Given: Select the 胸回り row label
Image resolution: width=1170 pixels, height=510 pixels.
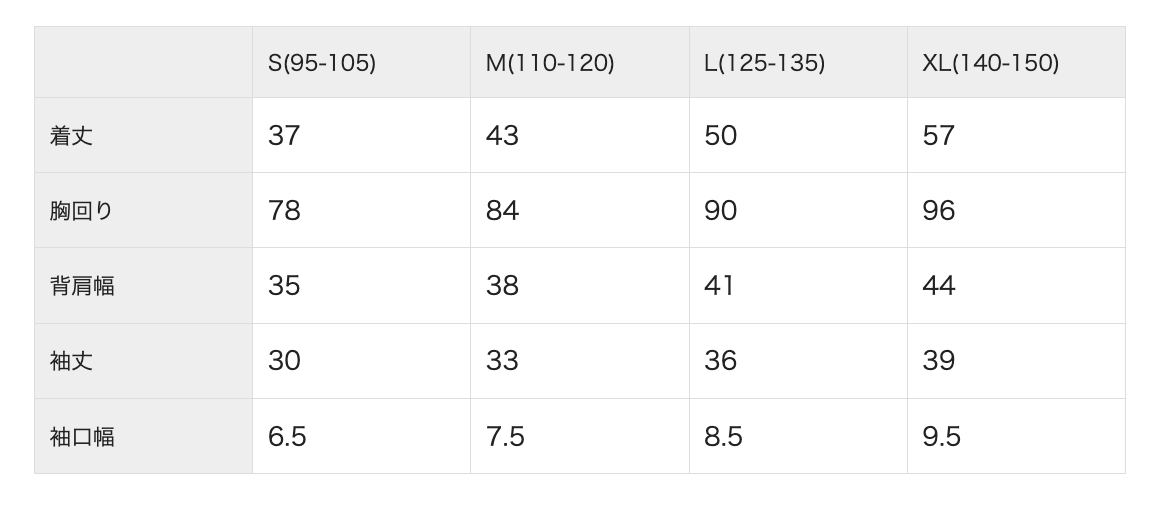Looking at the screenshot, I should (x=82, y=211).
